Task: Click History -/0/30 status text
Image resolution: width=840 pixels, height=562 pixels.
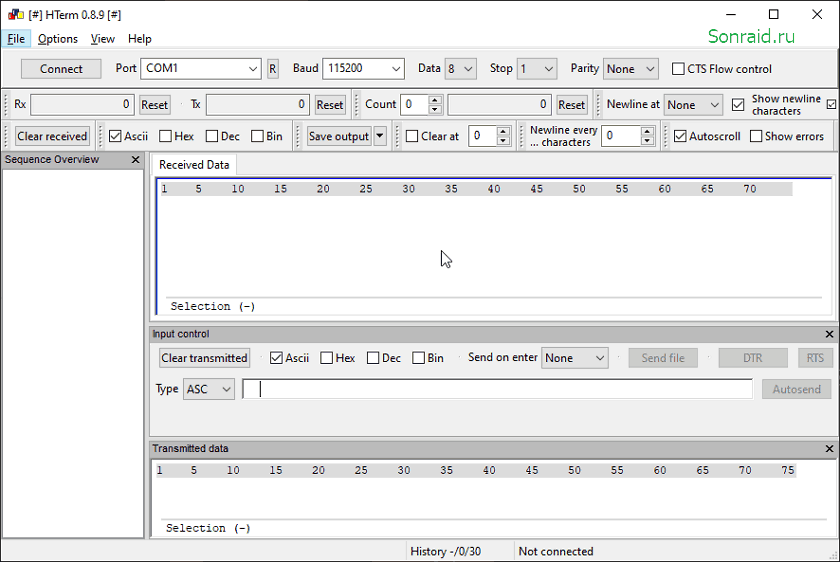Action: tap(446, 551)
